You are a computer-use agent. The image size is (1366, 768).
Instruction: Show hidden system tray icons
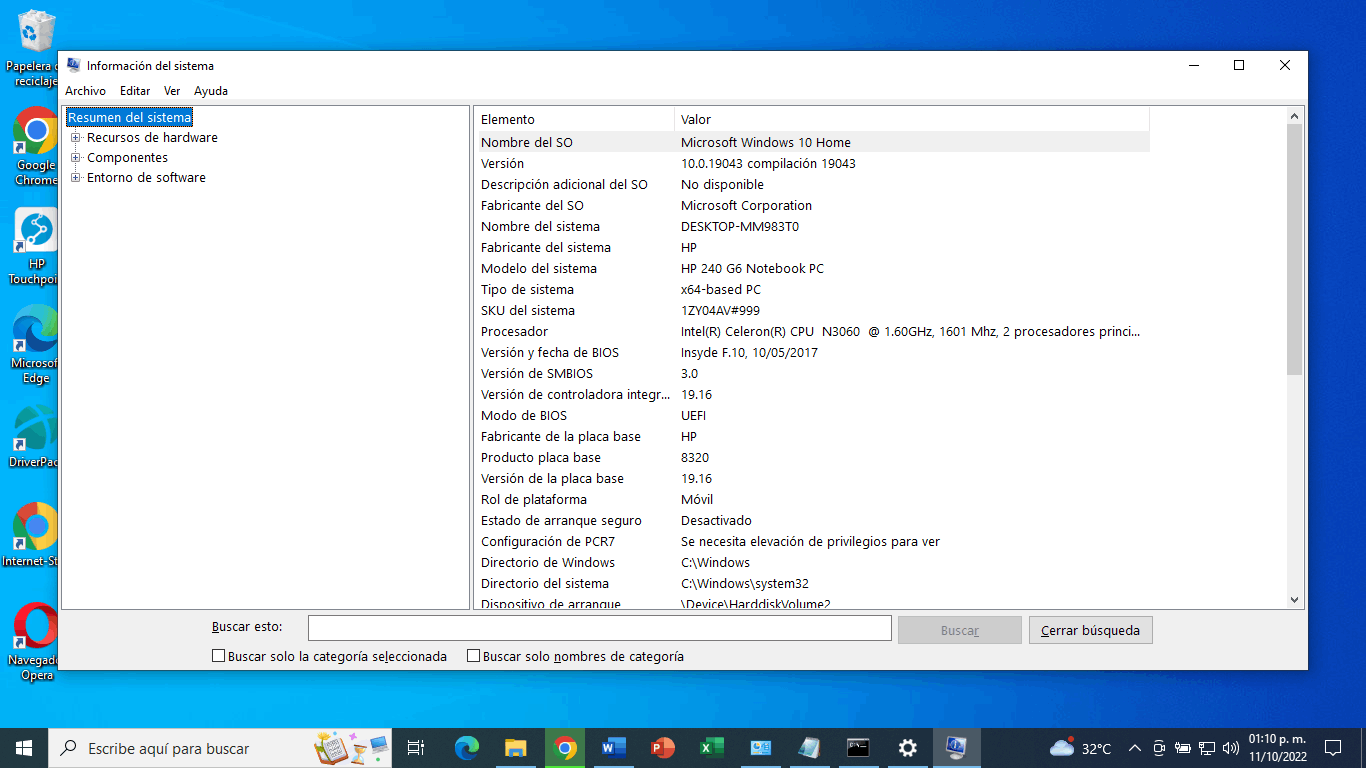pyautogui.click(x=1134, y=748)
